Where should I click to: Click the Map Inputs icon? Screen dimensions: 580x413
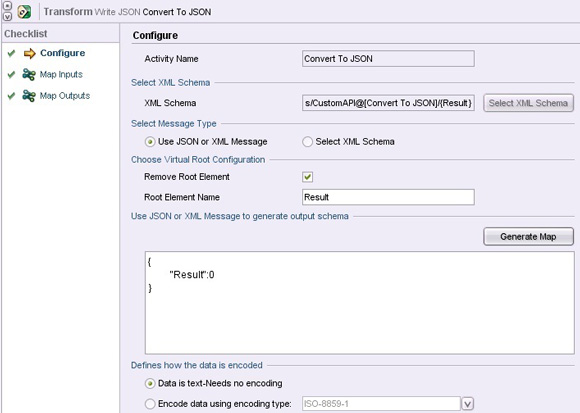29,74
